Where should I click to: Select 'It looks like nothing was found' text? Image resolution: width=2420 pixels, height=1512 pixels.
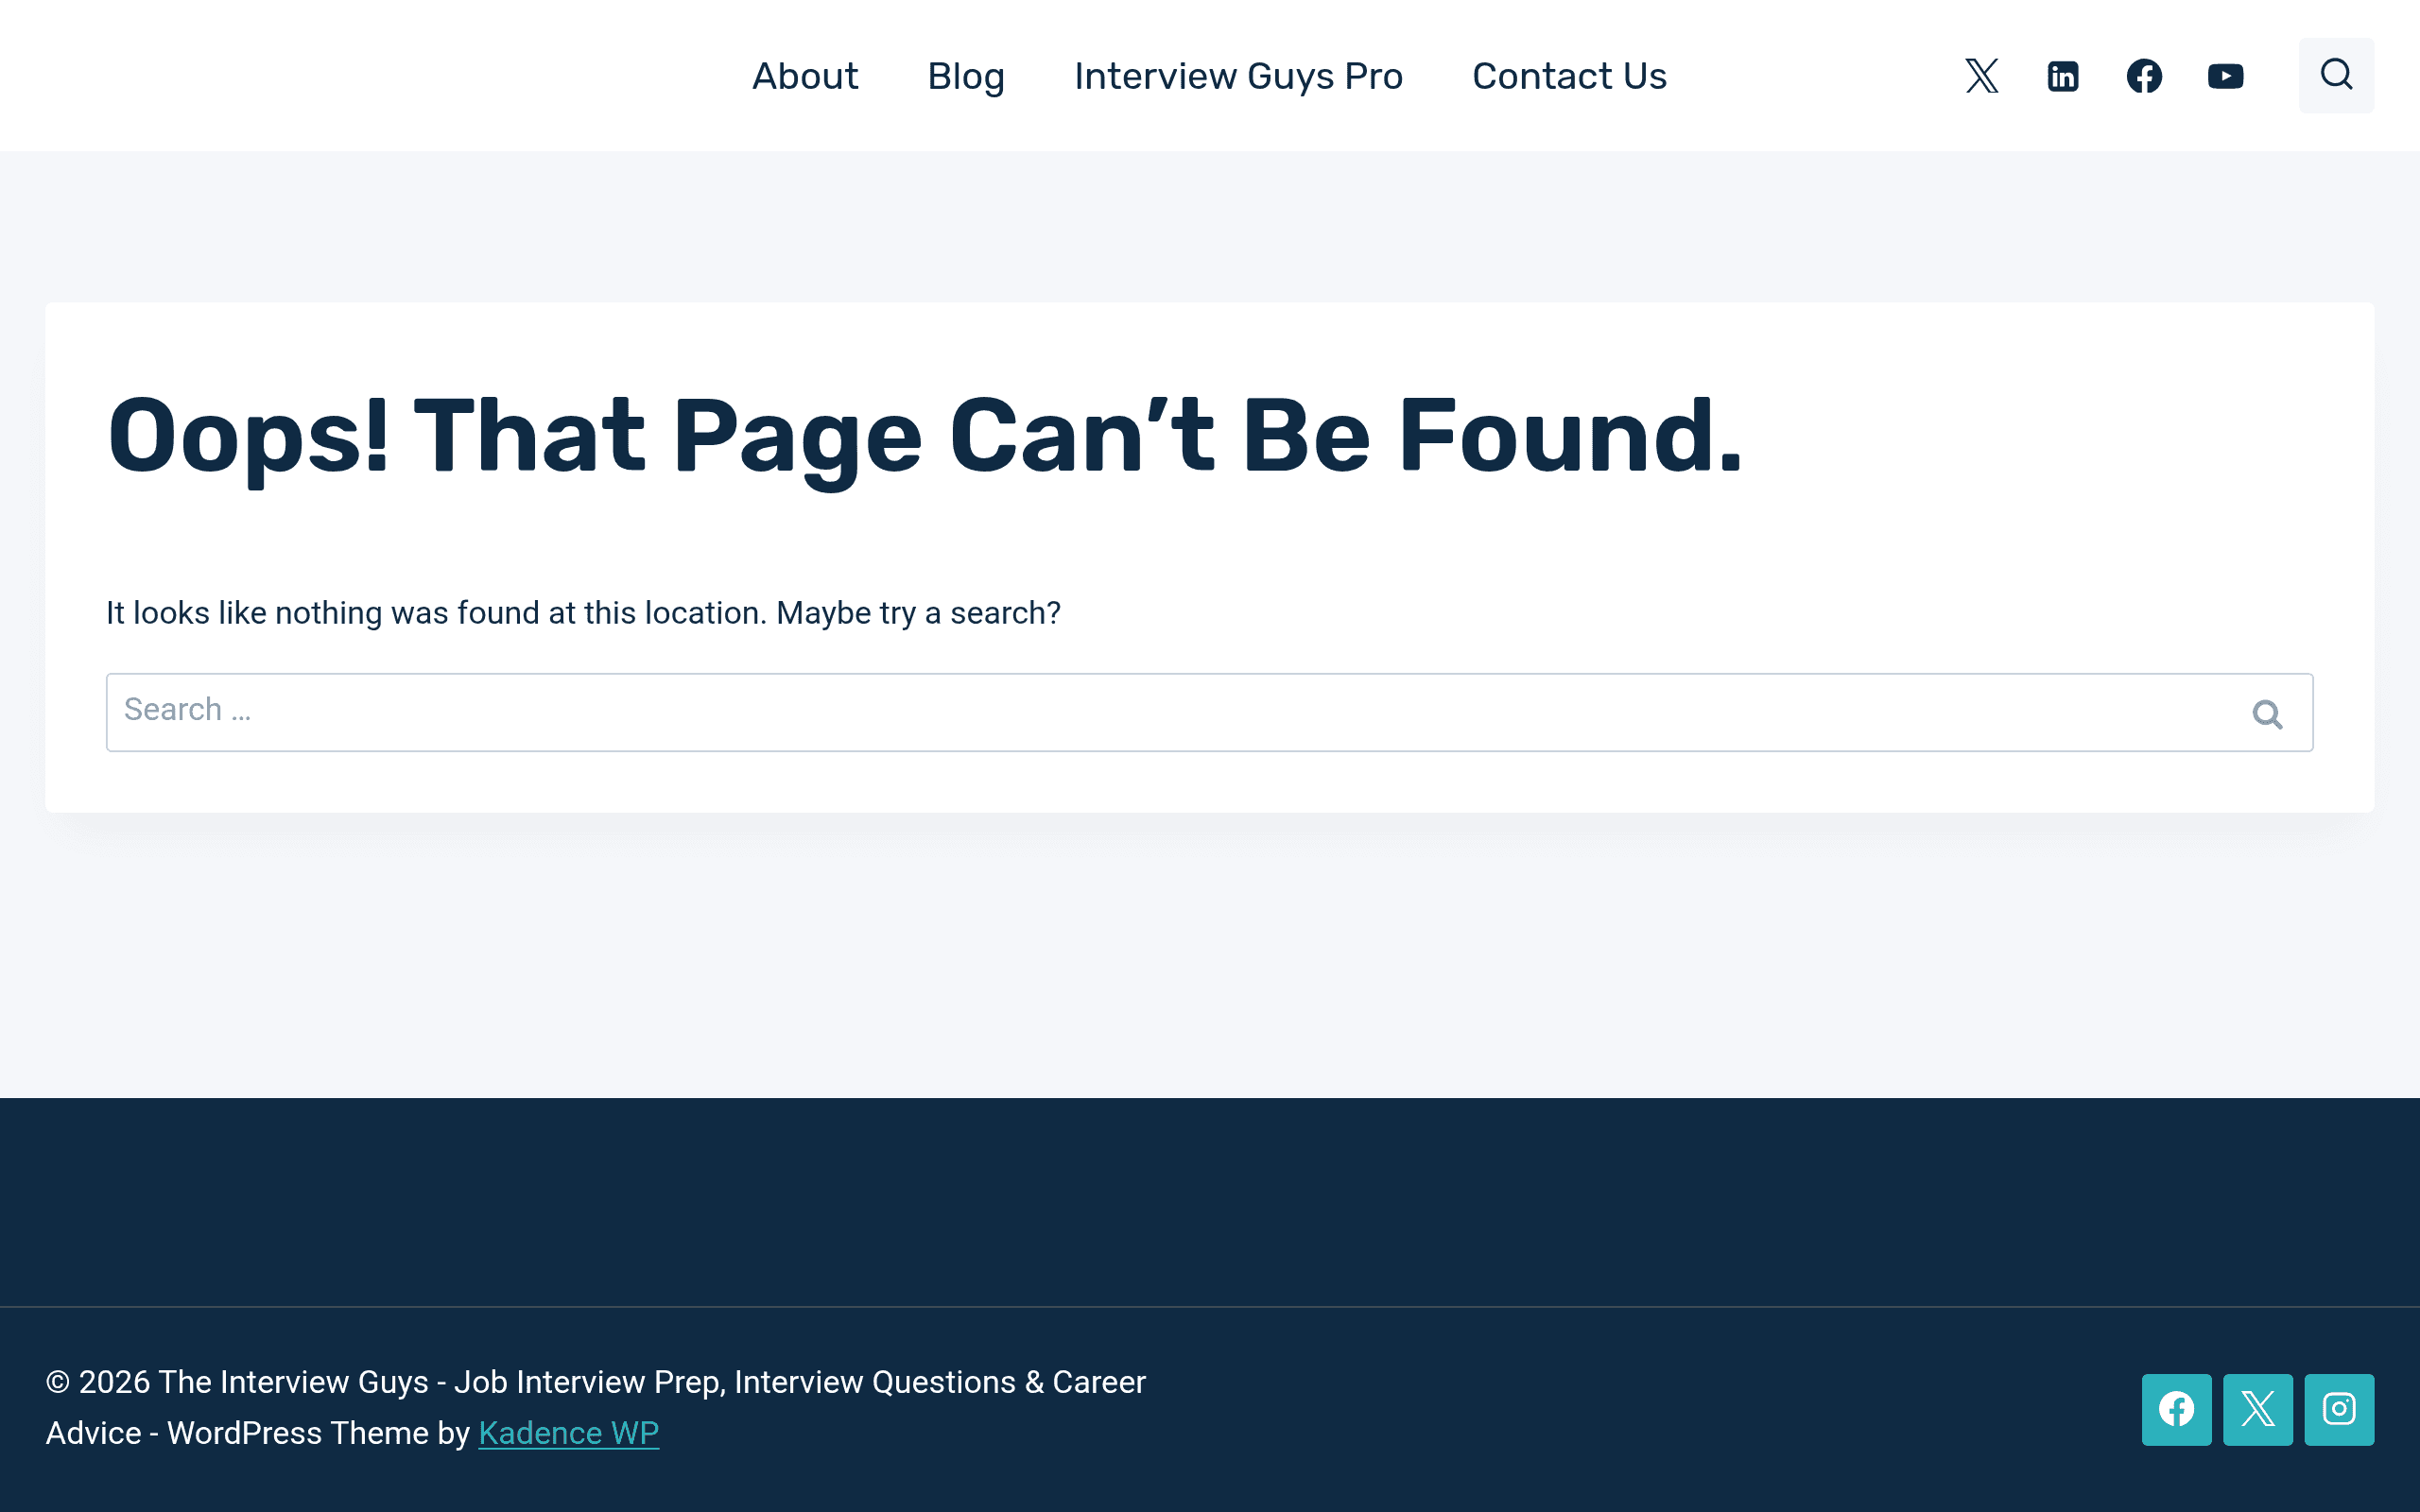[583, 613]
